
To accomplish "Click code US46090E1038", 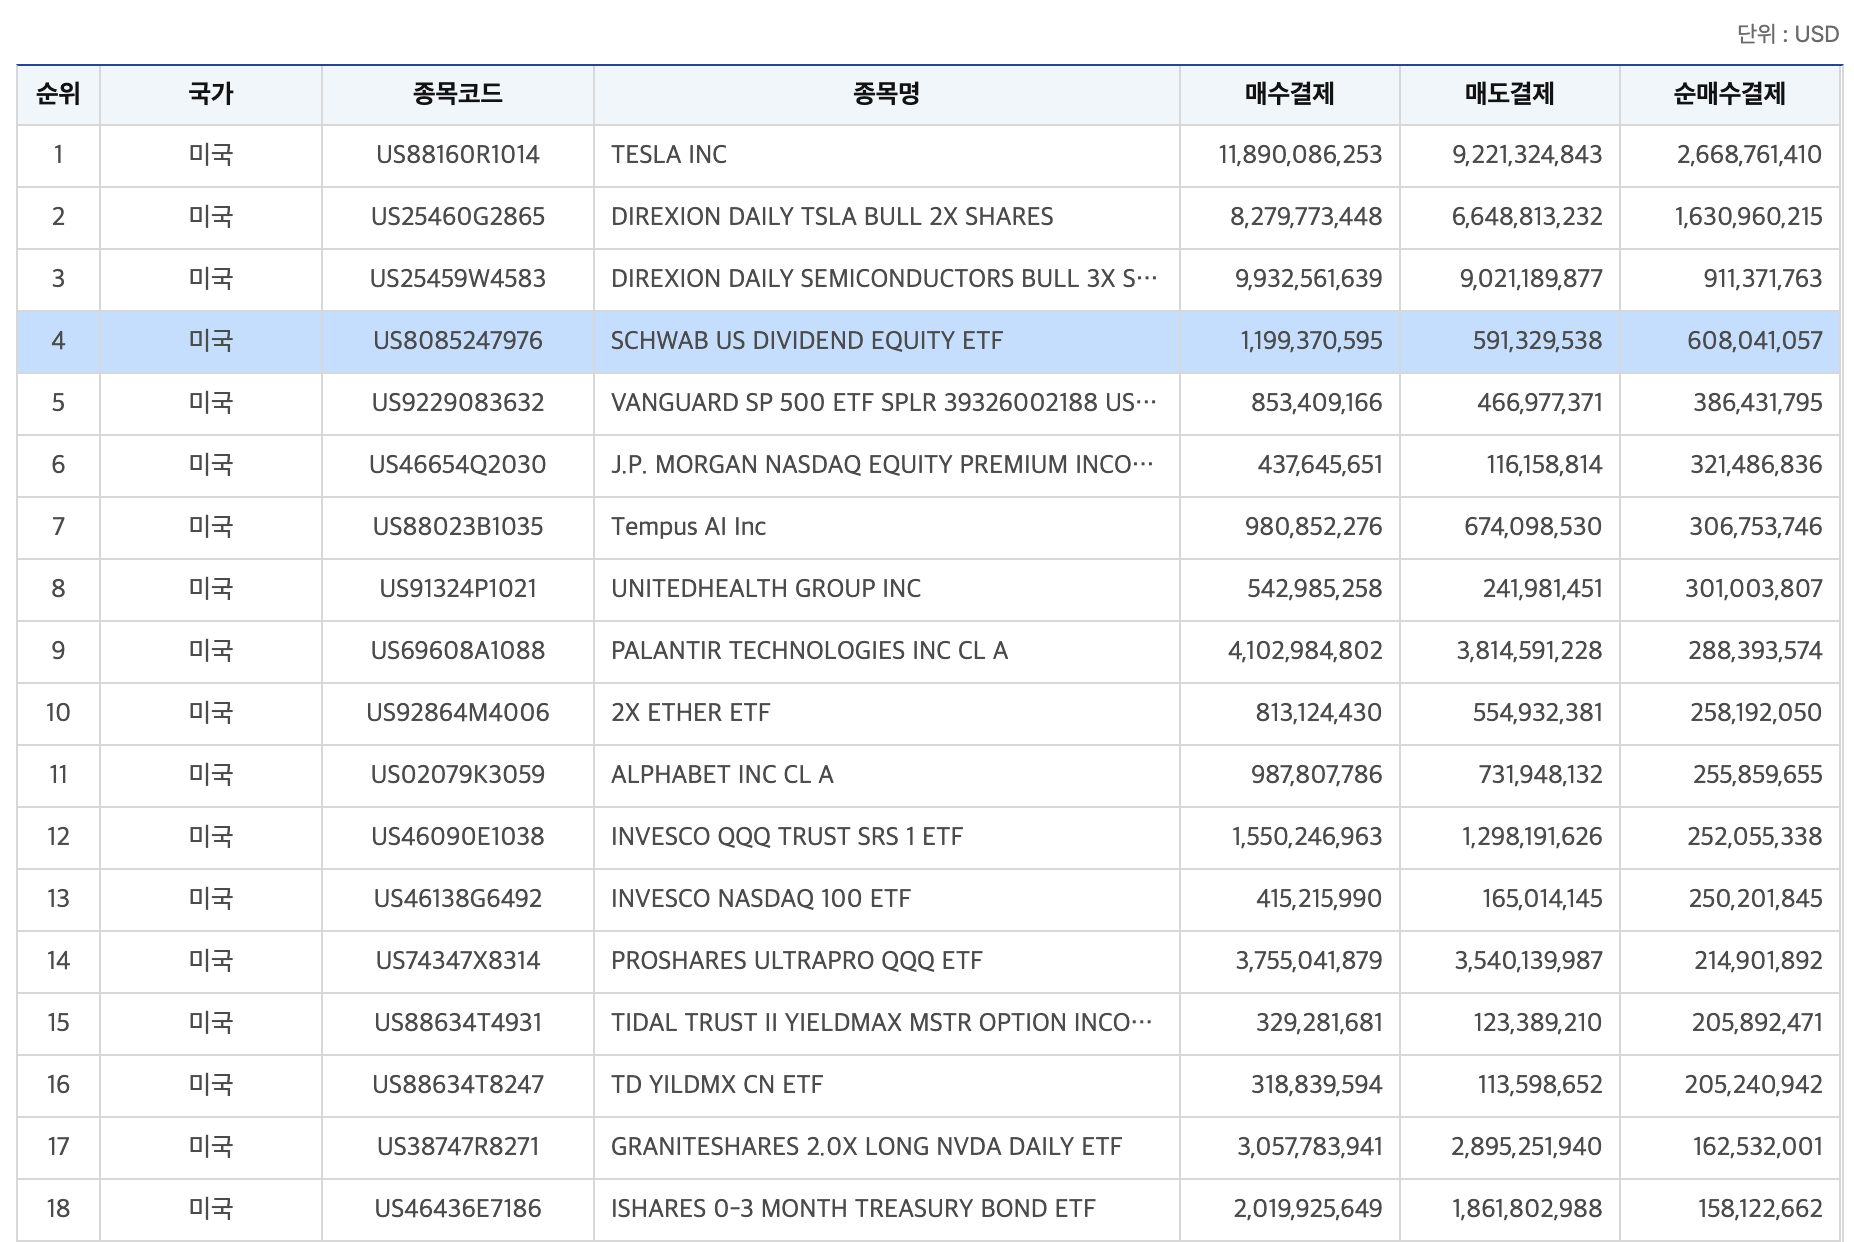I will coord(458,837).
